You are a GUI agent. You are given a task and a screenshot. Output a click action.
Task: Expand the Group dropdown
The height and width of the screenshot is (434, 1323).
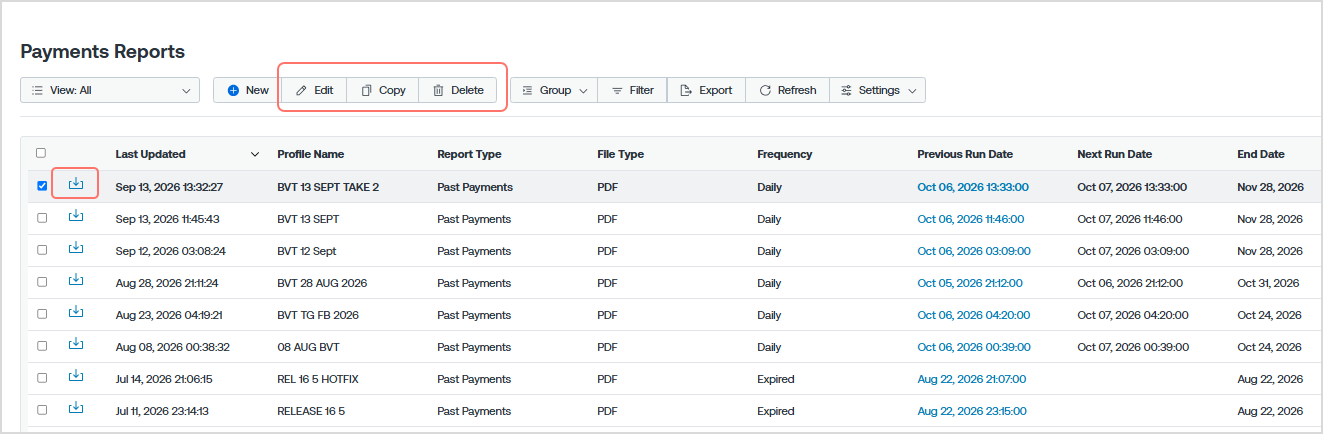[x=554, y=90]
